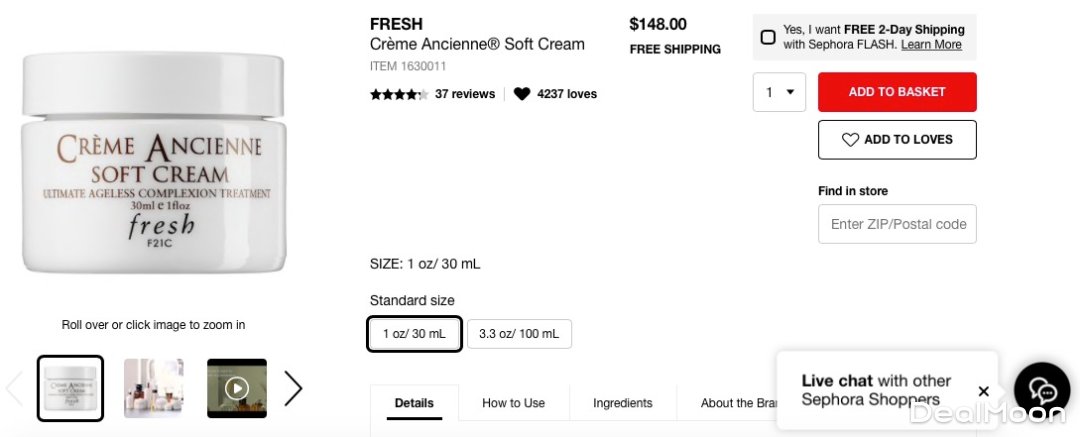Click the next thumbnail arrow
Image resolution: width=1080 pixels, height=437 pixels.
pos(293,388)
